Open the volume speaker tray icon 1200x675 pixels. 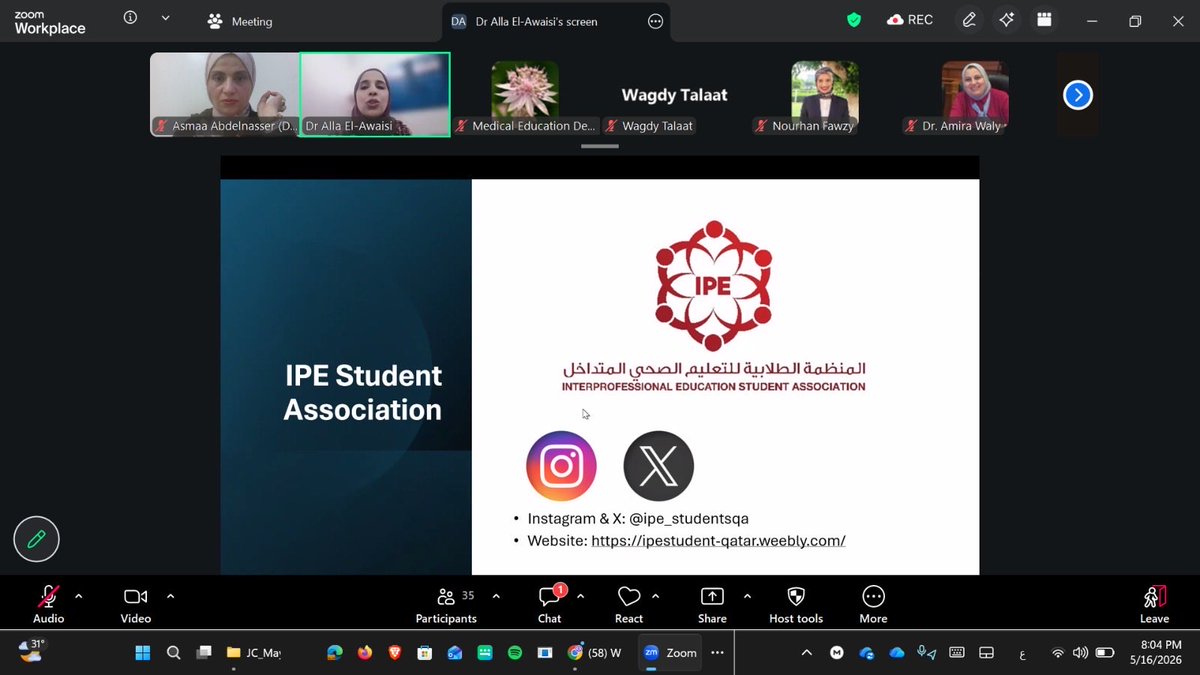pyautogui.click(x=1080, y=653)
